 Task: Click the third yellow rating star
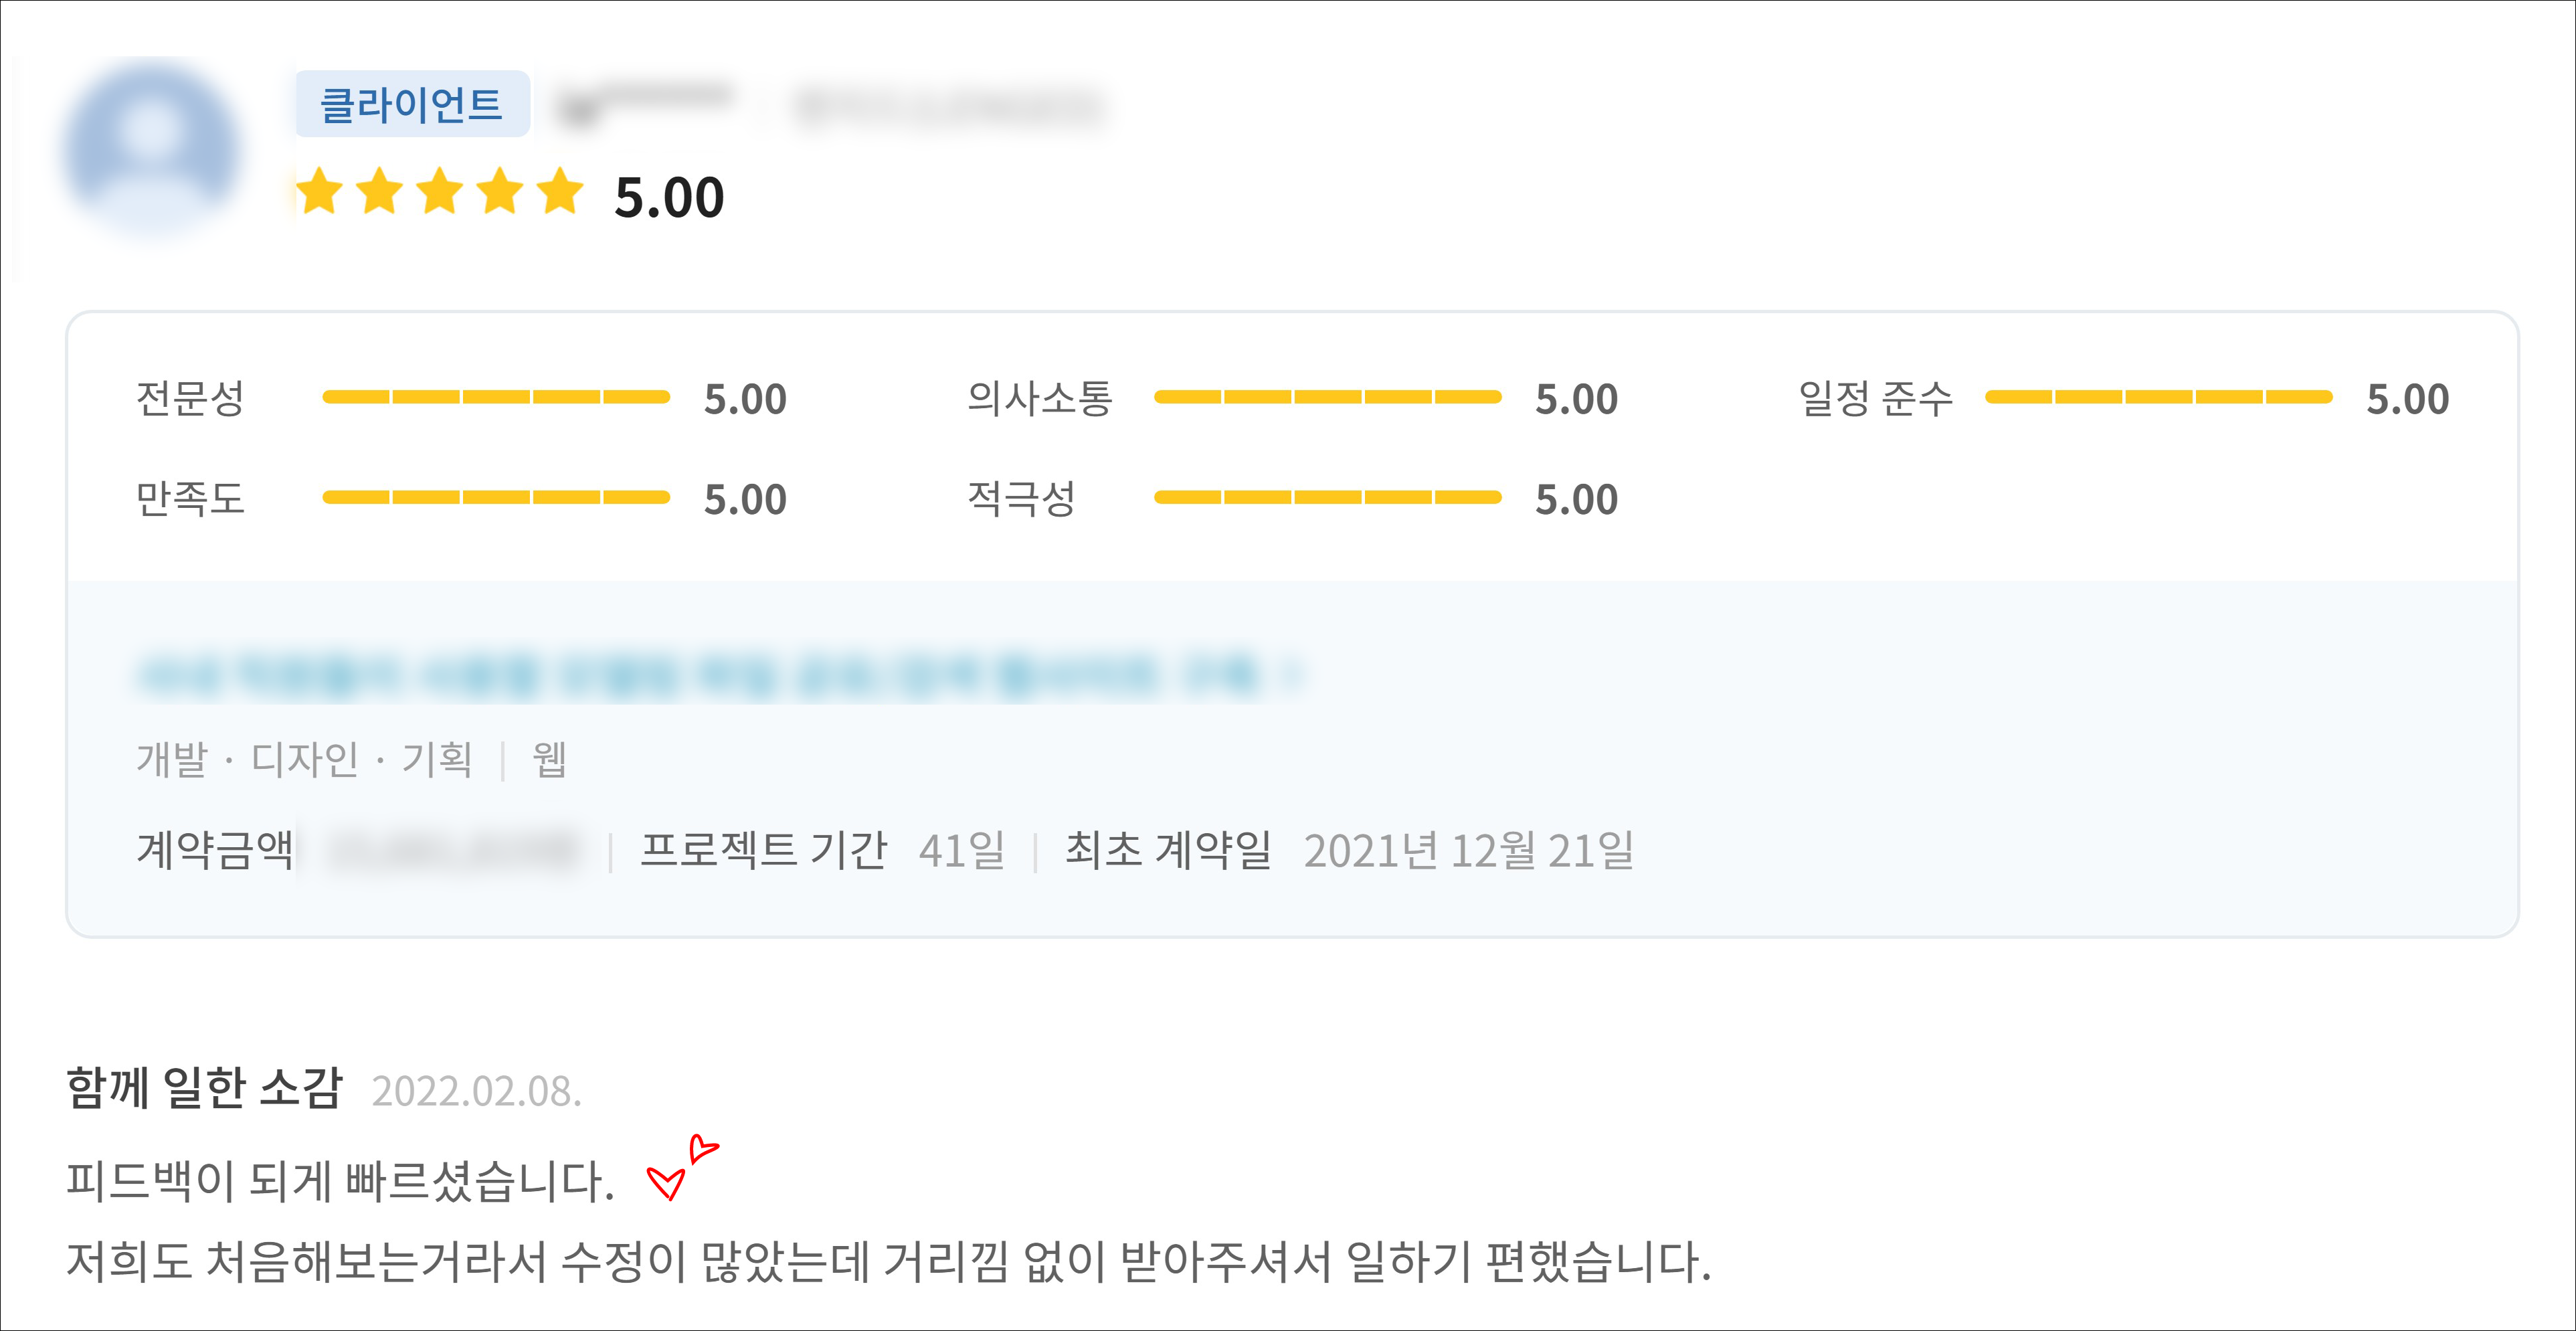tap(440, 191)
